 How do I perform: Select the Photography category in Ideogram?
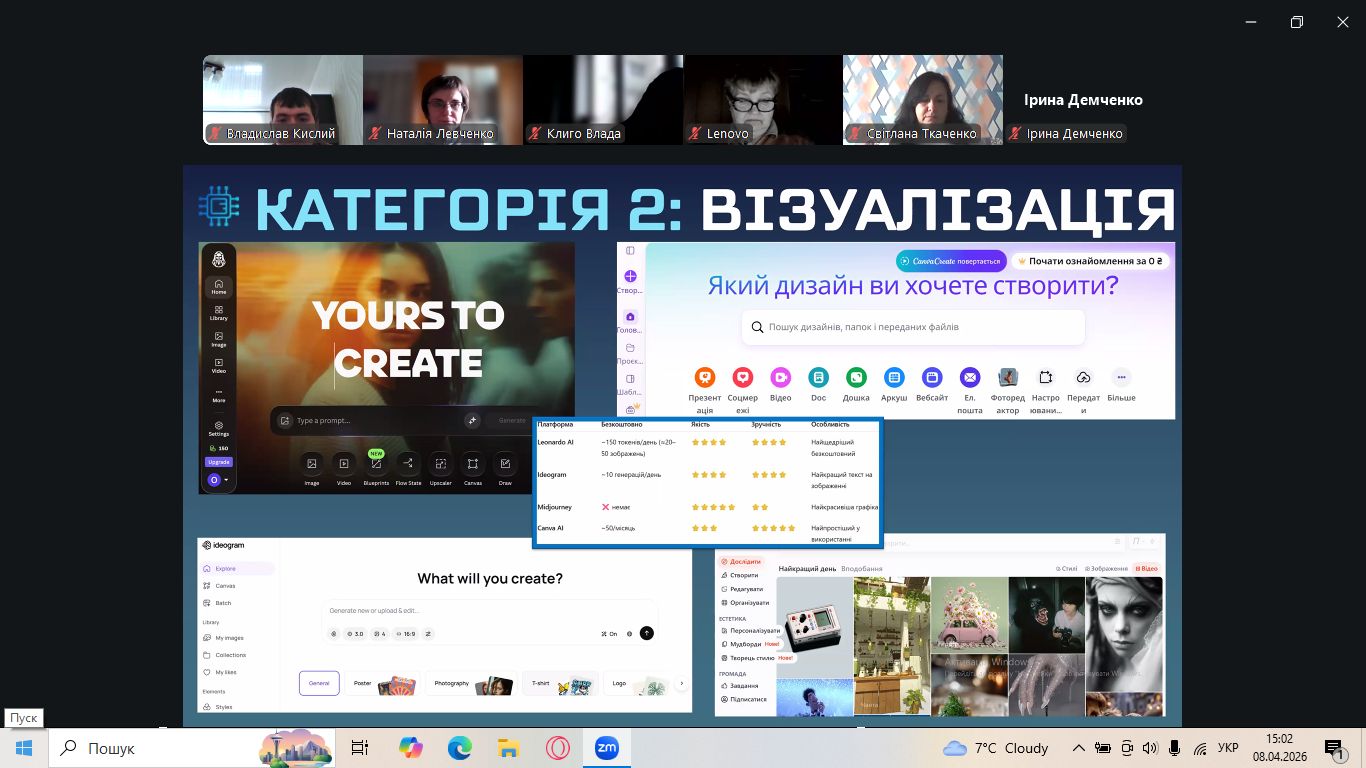tap(472, 683)
